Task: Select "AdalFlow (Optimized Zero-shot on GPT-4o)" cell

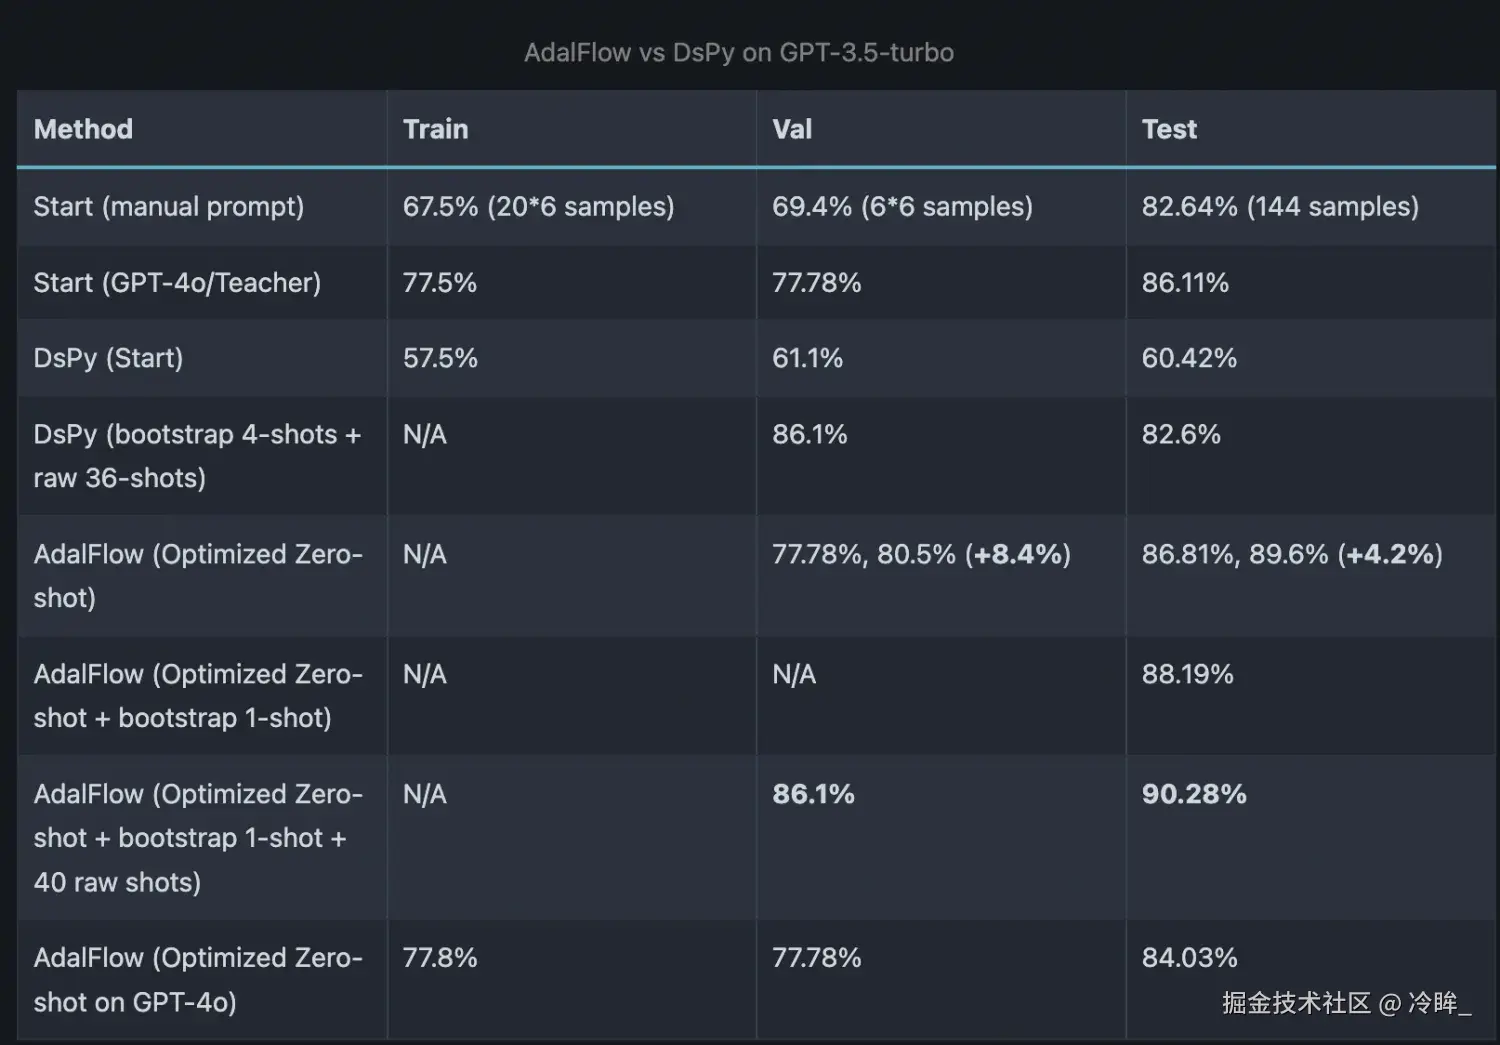Action: tap(197, 979)
